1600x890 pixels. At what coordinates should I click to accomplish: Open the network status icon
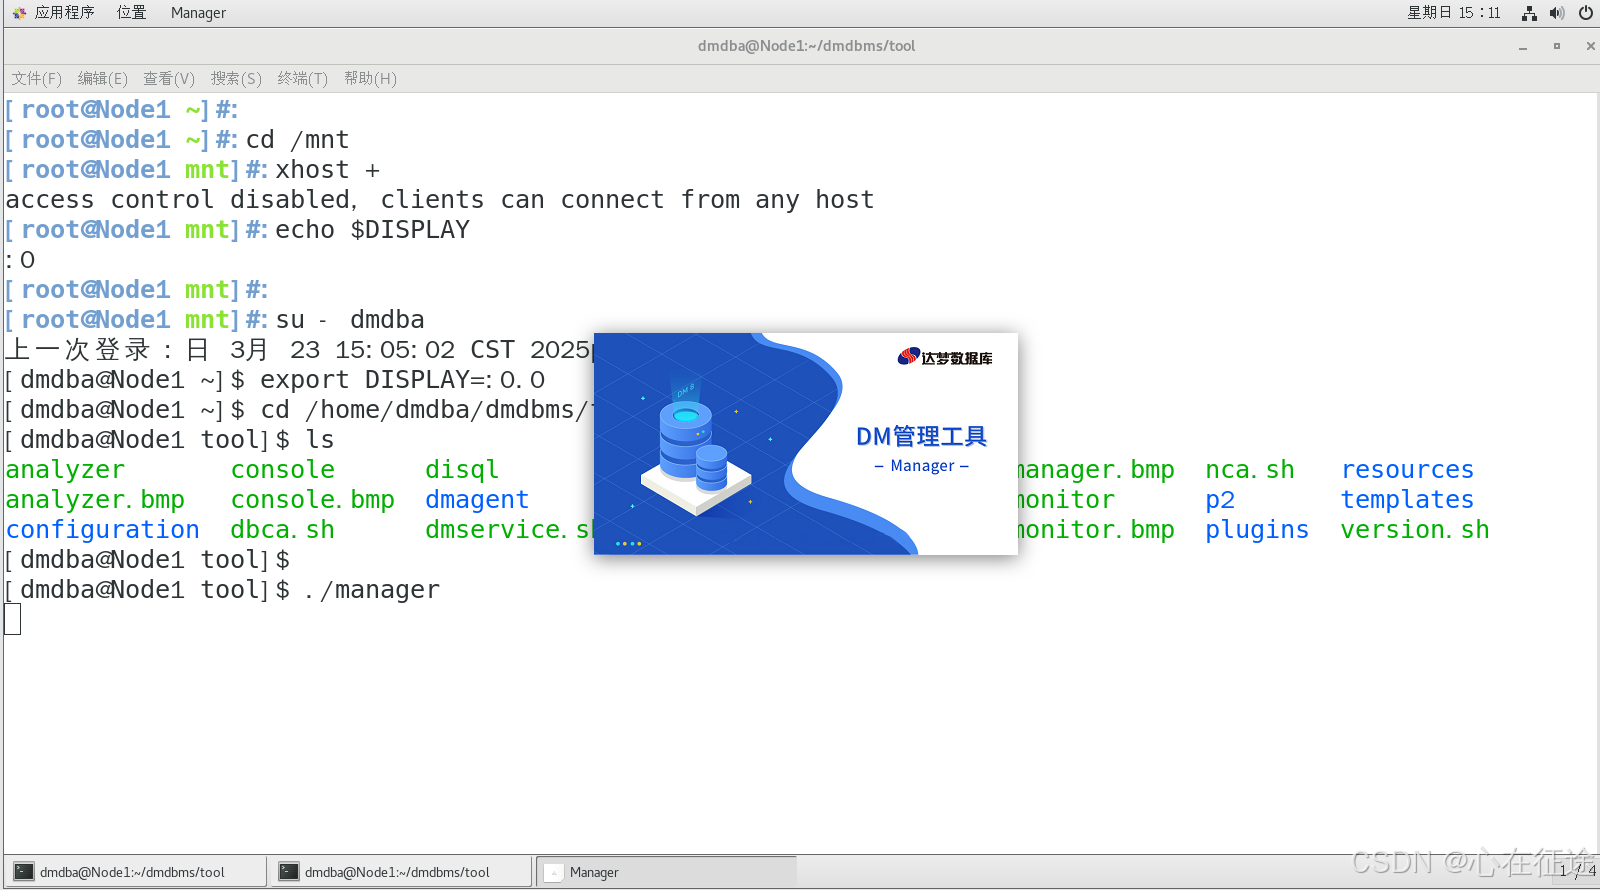tap(1529, 13)
